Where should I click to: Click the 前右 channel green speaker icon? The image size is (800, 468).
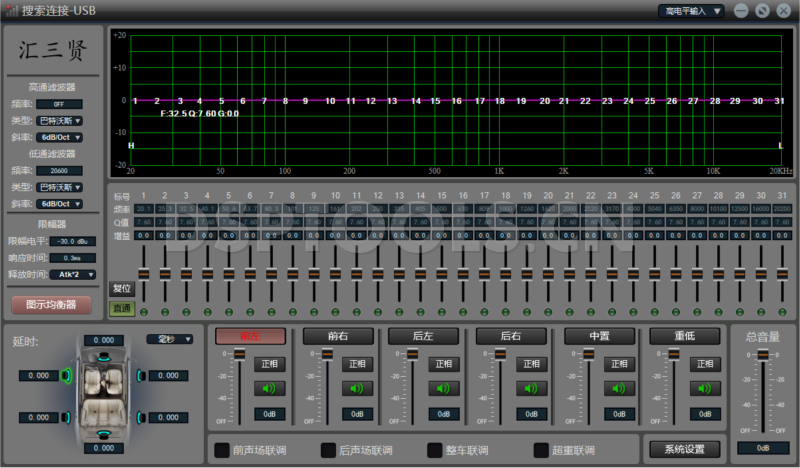pos(358,388)
